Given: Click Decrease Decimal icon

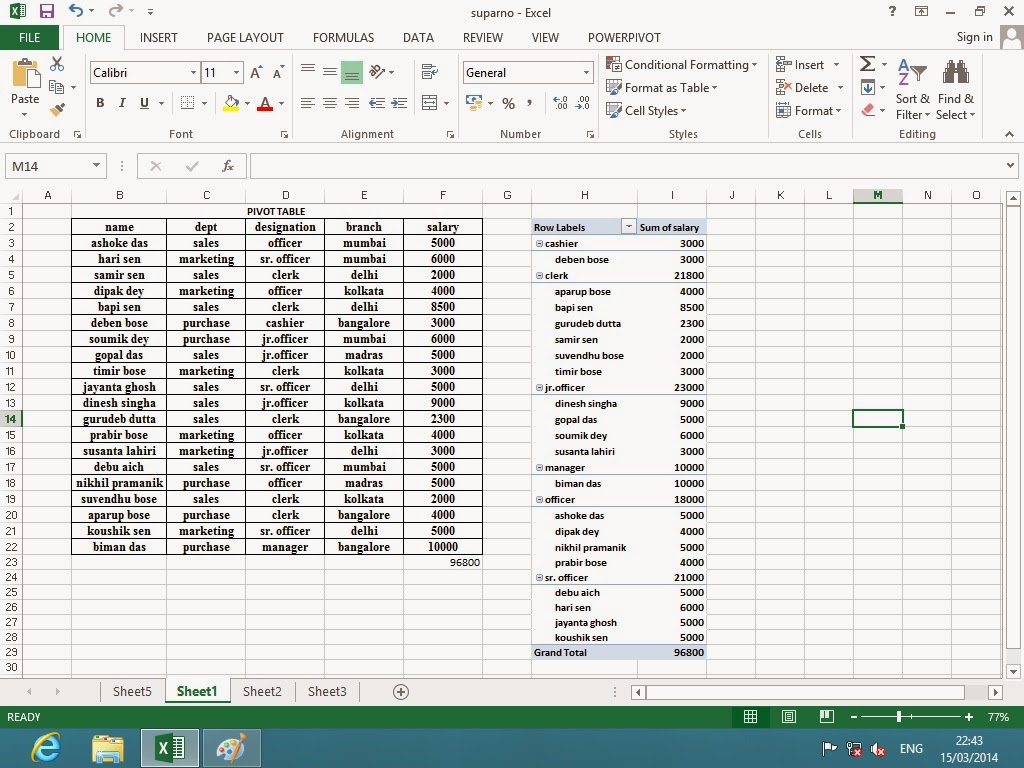Looking at the screenshot, I should (x=583, y=103).
